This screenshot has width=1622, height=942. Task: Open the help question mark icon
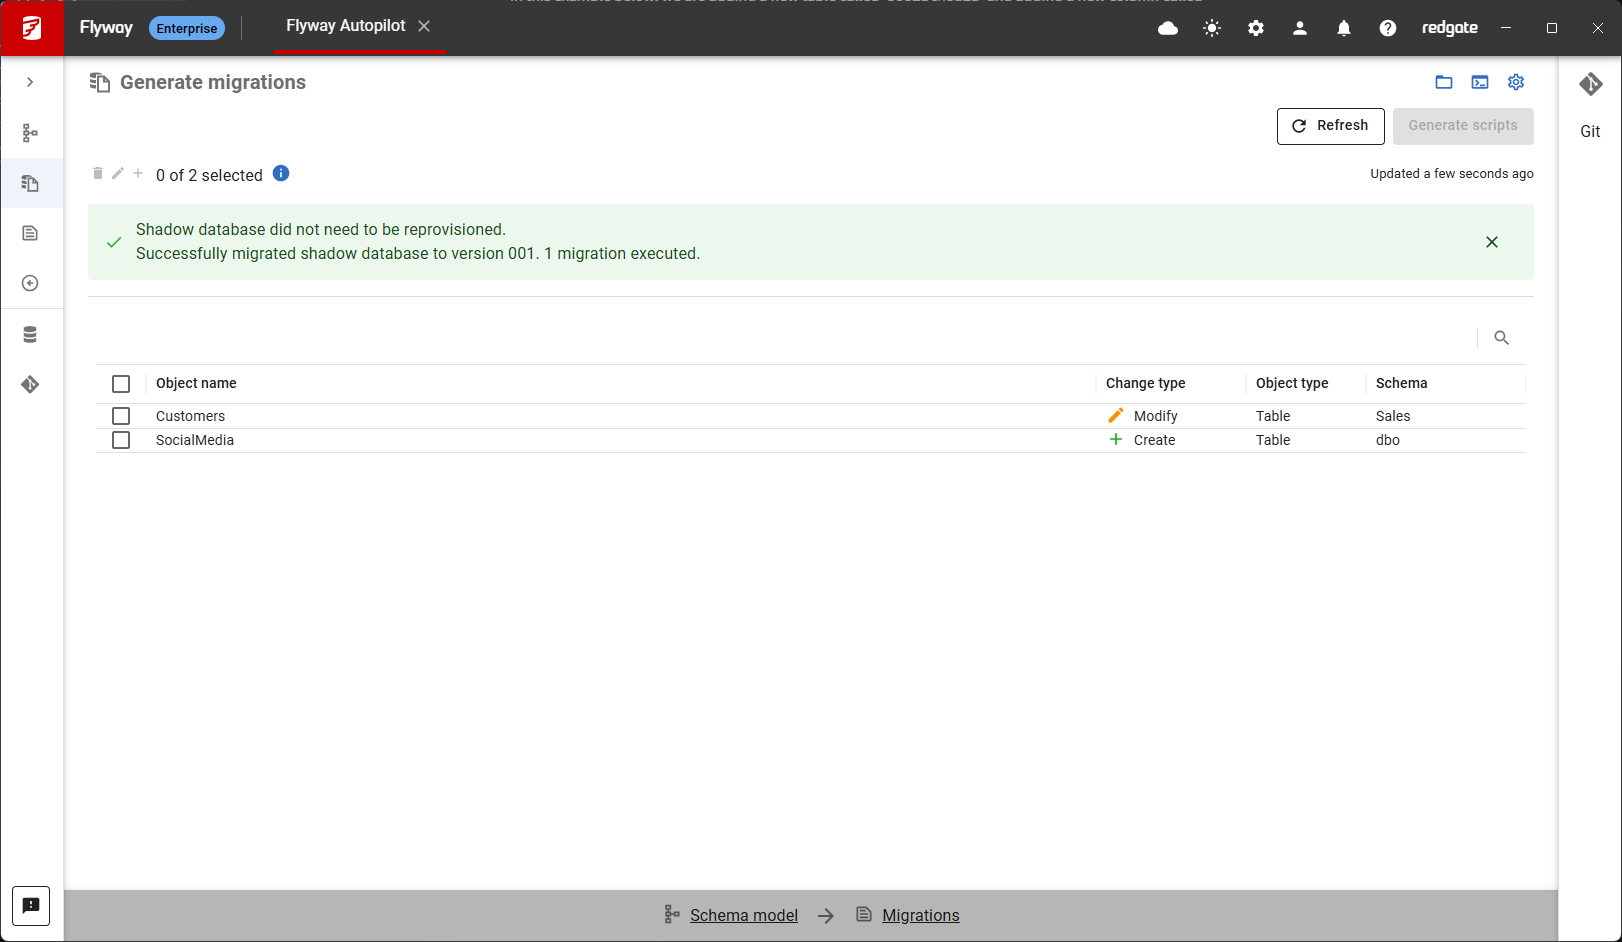coord(1388,28)
